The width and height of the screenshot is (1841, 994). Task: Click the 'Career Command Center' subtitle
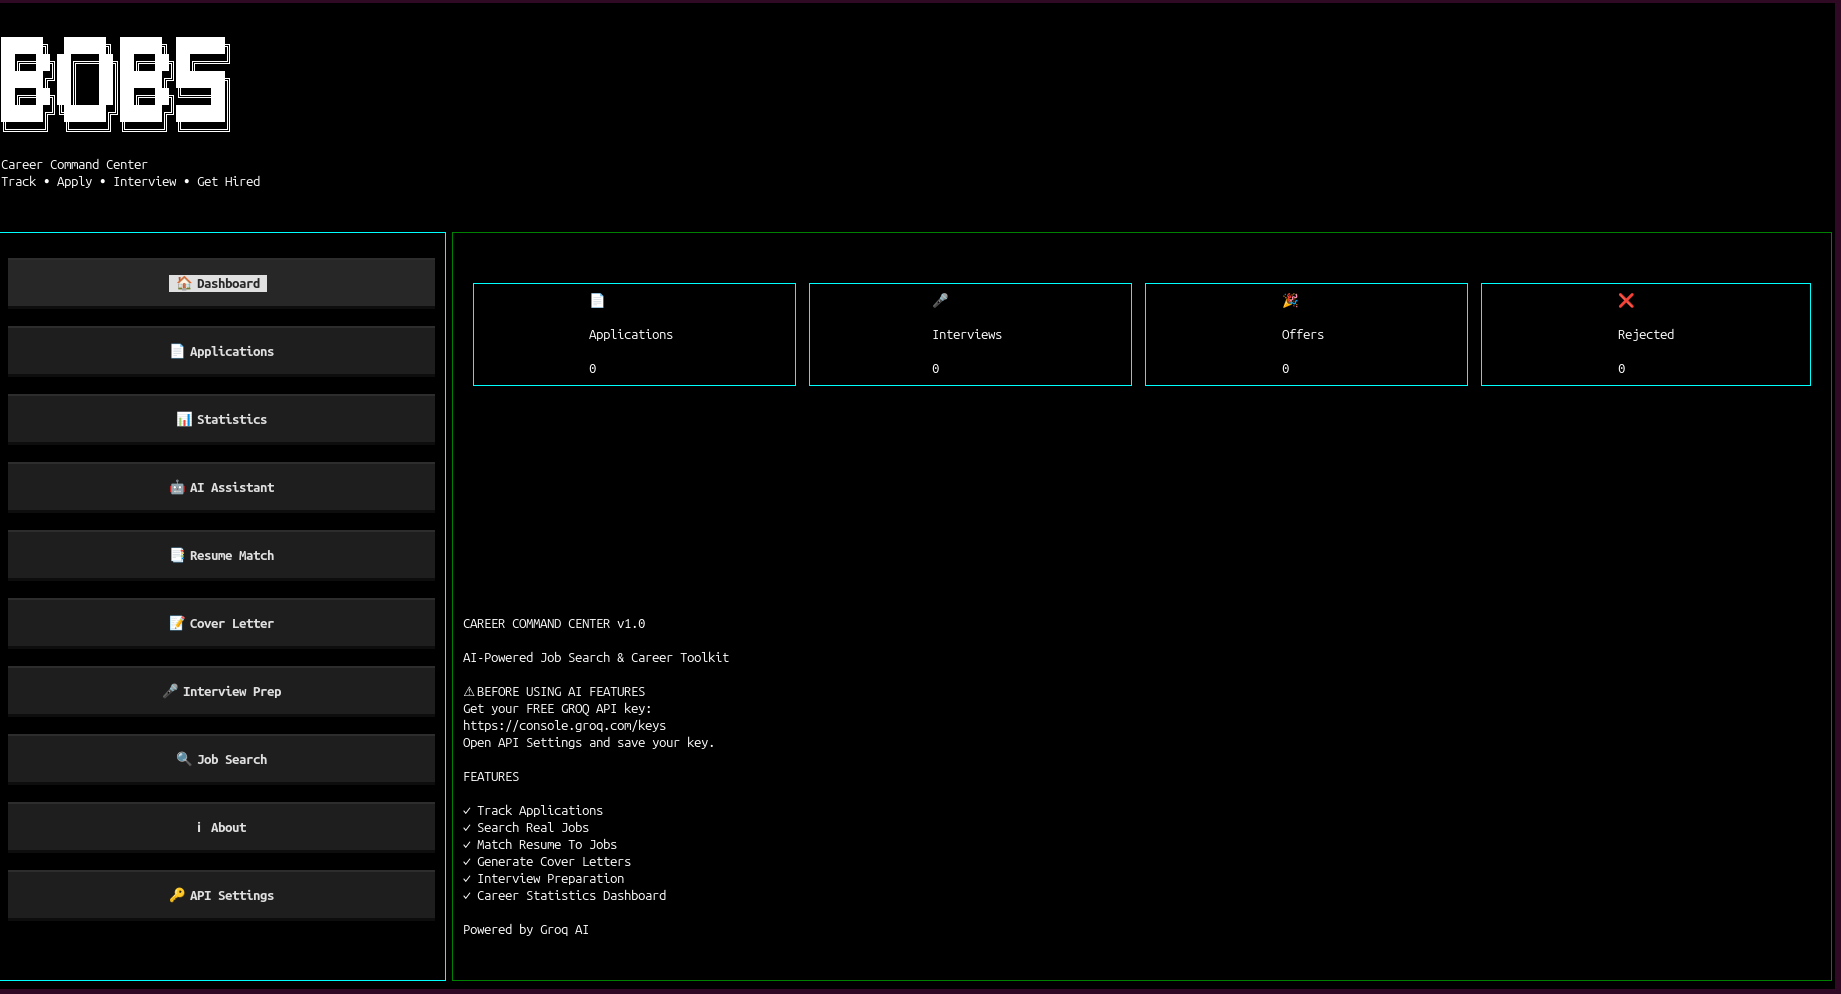tap(74, 164)
